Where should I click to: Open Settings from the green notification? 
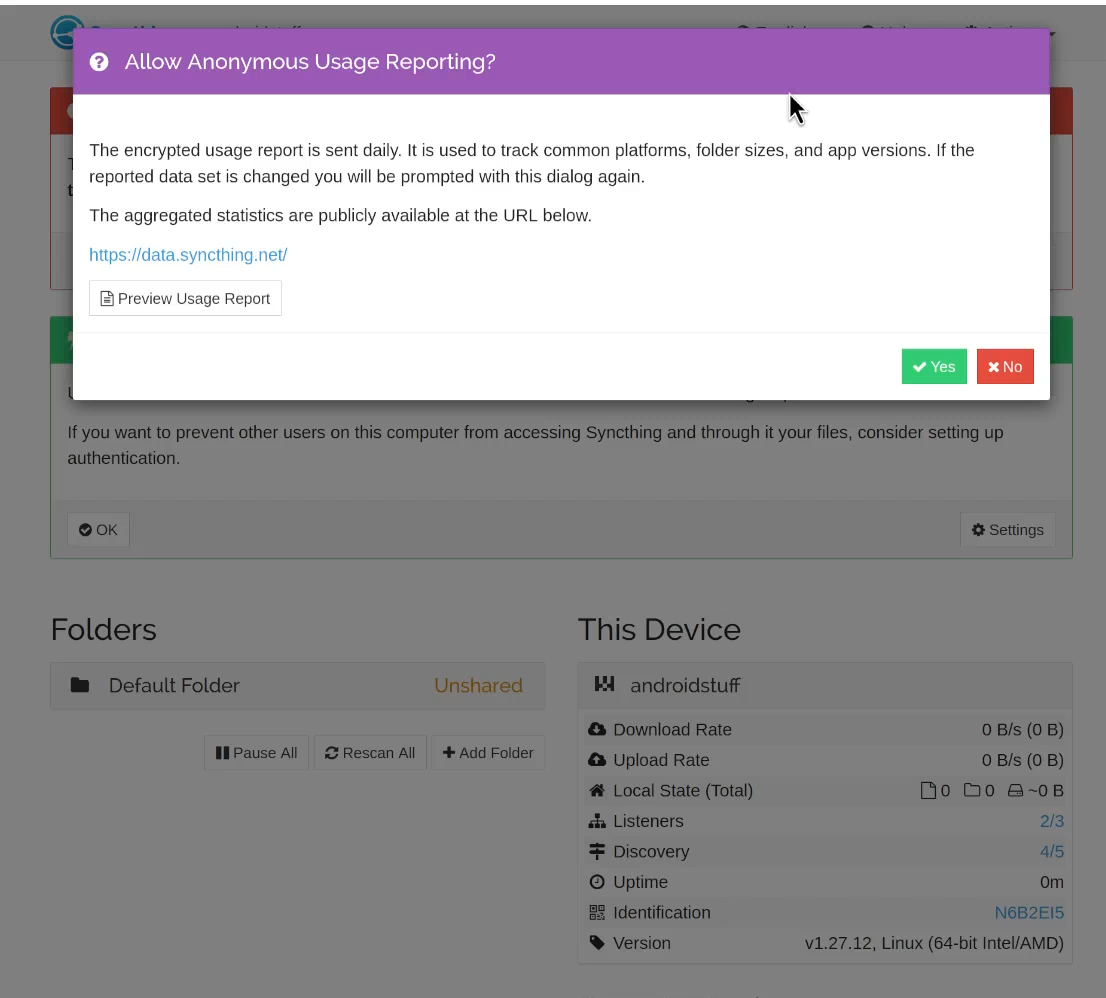(1008, 530)
